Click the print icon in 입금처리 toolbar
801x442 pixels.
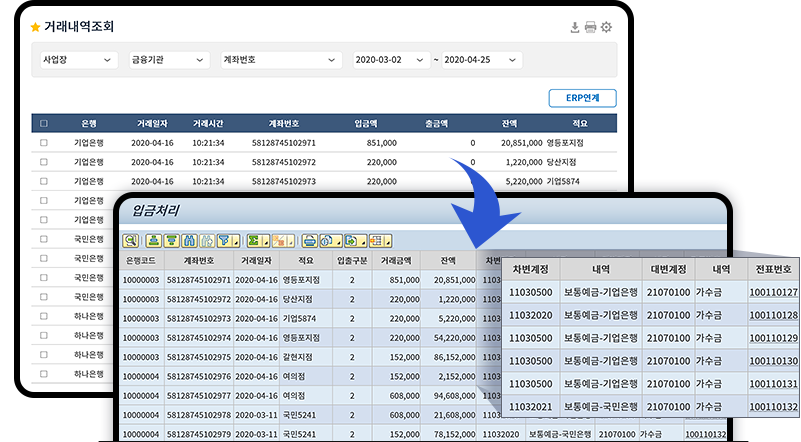(309, 240)
